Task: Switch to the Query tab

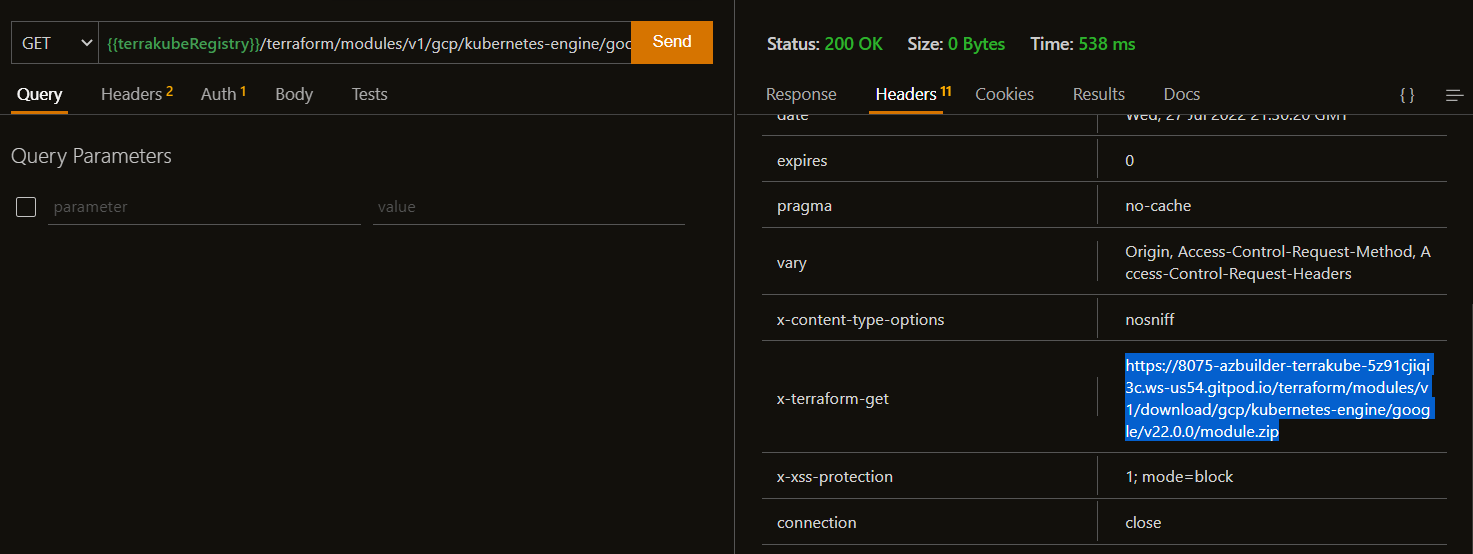Action: coord(39,95)
